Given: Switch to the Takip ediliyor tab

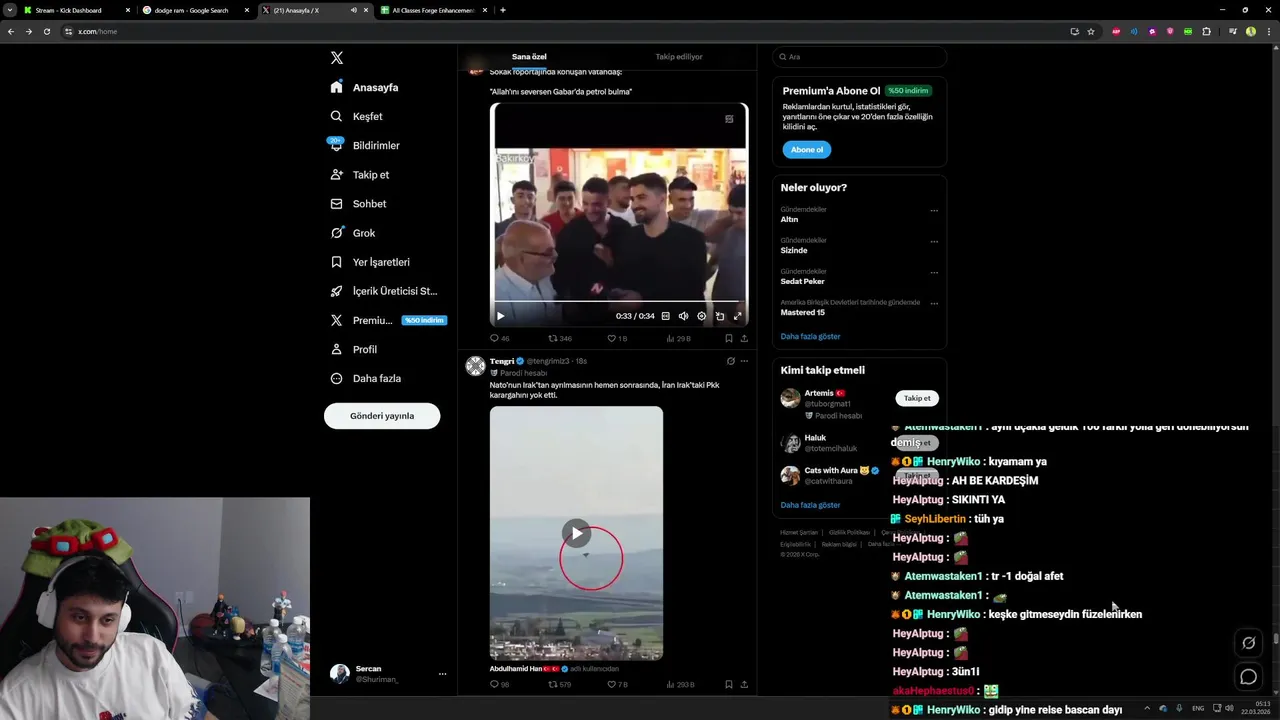Looking at the screenshot, I should [679, 57].
